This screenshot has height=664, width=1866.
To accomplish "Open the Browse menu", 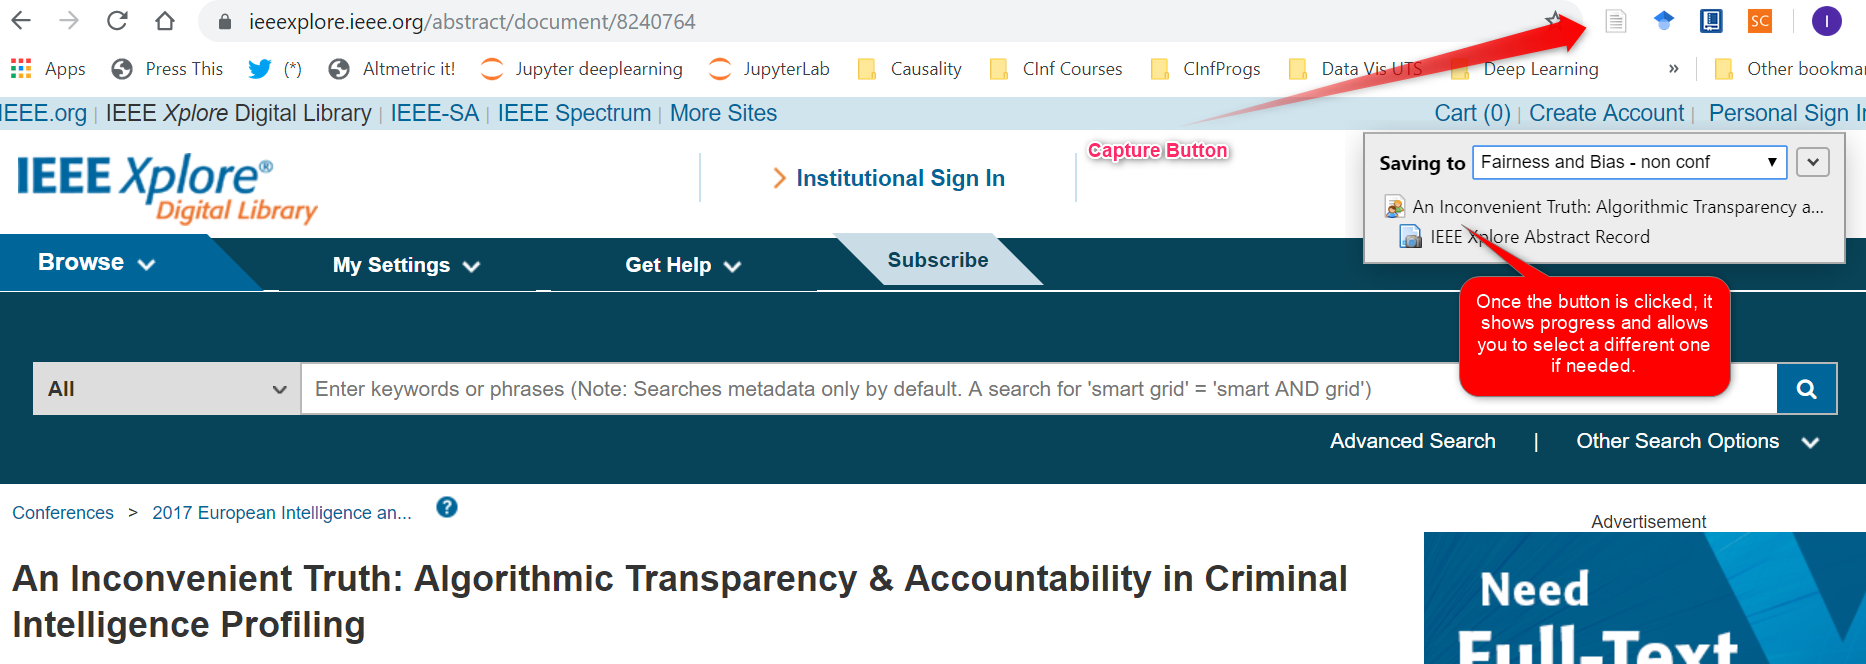I will [97, 263].
